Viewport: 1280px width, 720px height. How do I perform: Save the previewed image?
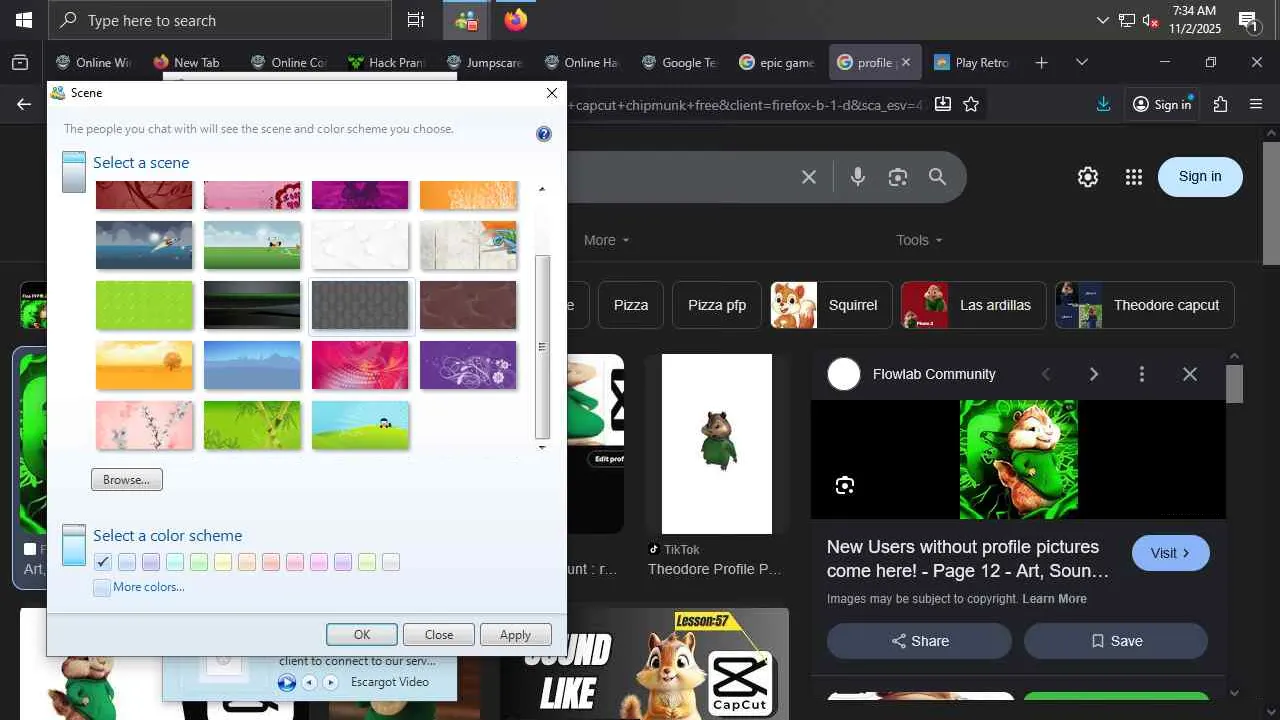point(1116,641)
